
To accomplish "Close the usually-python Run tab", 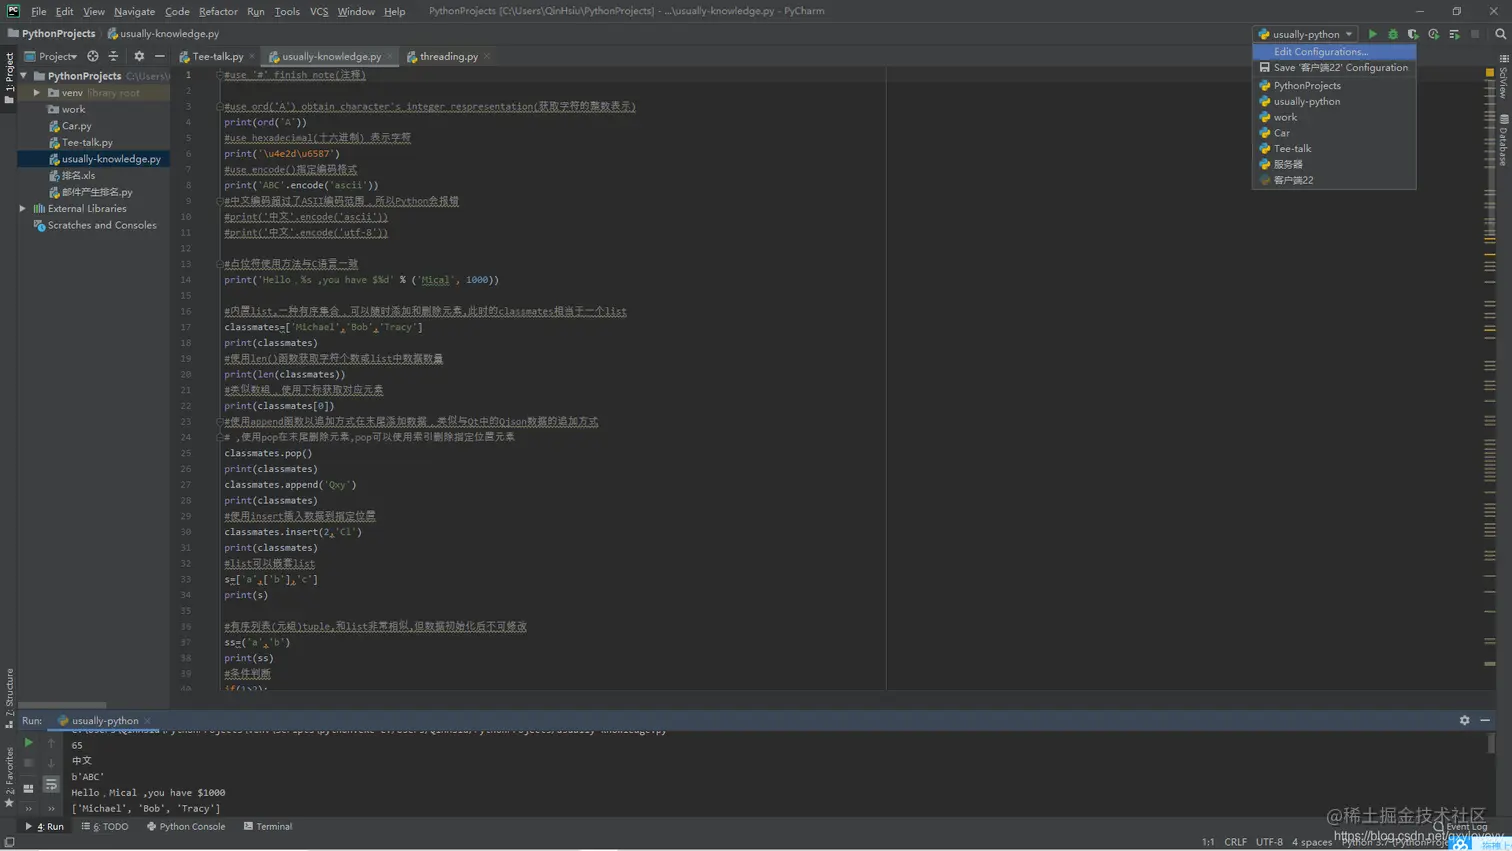I will tap(147, 721).
